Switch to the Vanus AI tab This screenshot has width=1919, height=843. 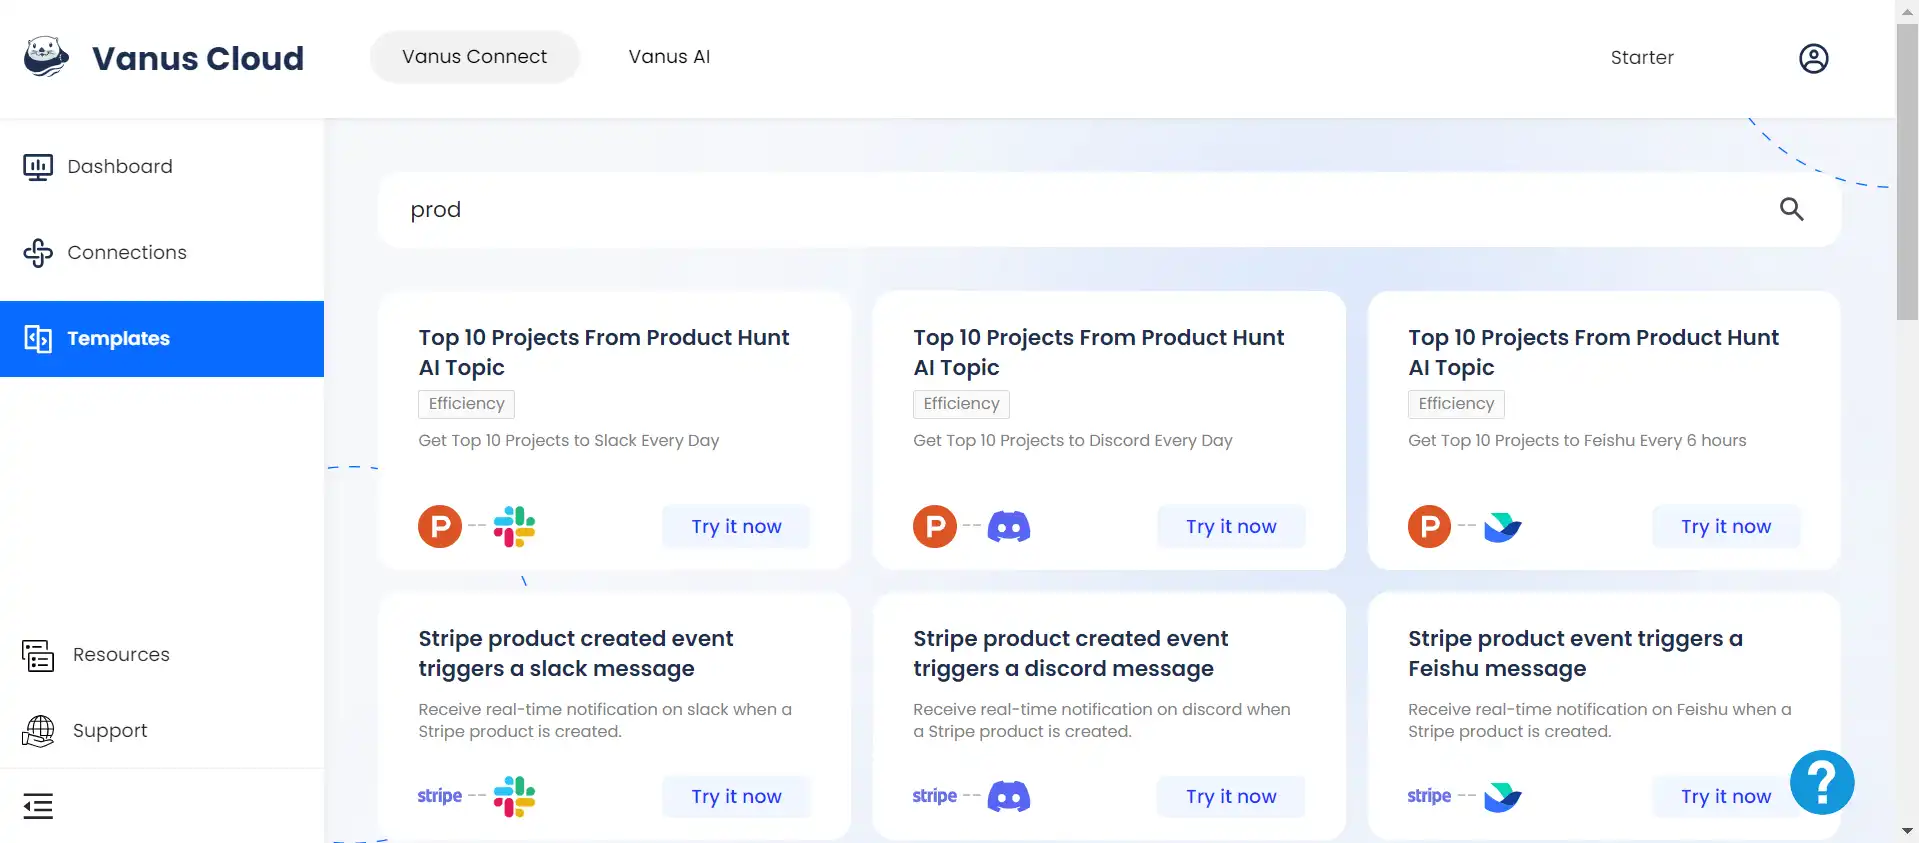[x=669, y=57]
